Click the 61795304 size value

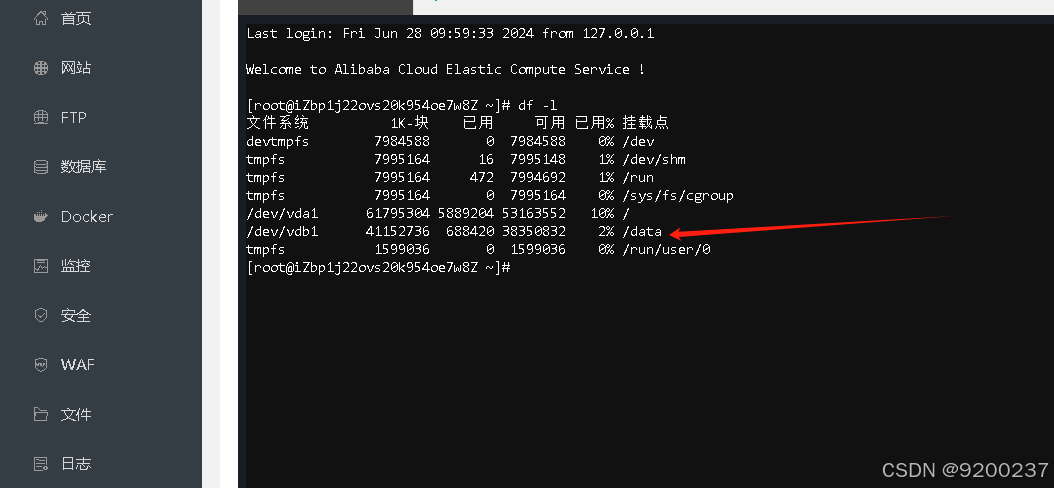tap(398, 213)
